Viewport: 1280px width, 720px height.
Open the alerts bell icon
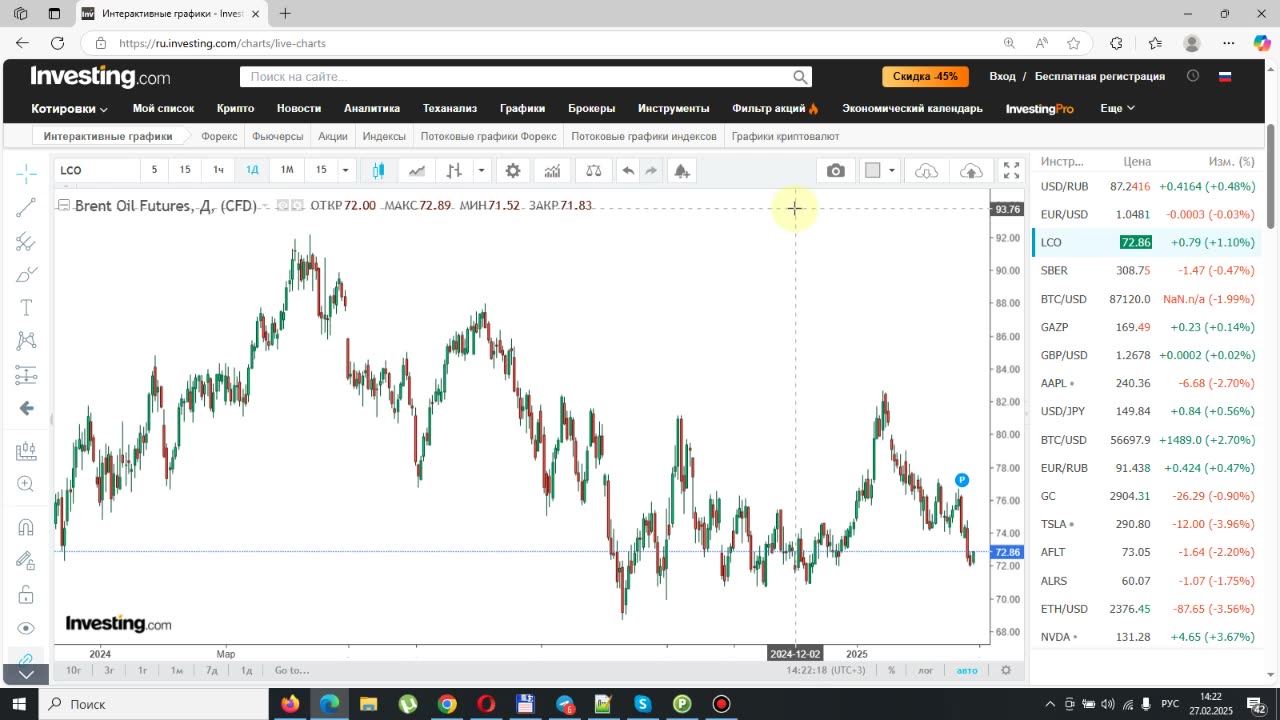click(x=682, y=170)
